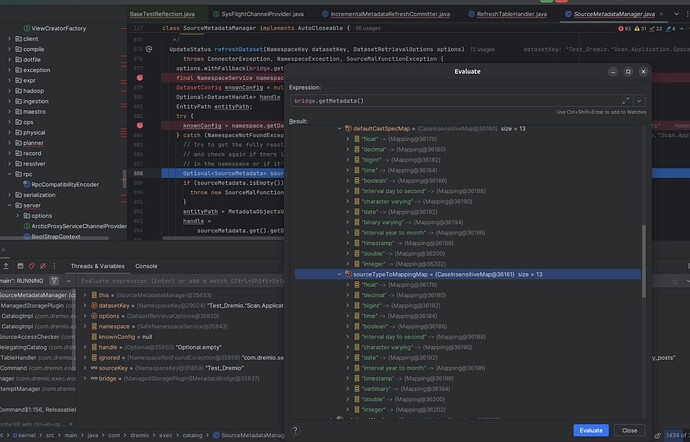Toggle breakpoint on the 'final NamespaceService' line
The width and height of the screenshot is (690, 442).
pyautogui.click(x=138, y=77)
